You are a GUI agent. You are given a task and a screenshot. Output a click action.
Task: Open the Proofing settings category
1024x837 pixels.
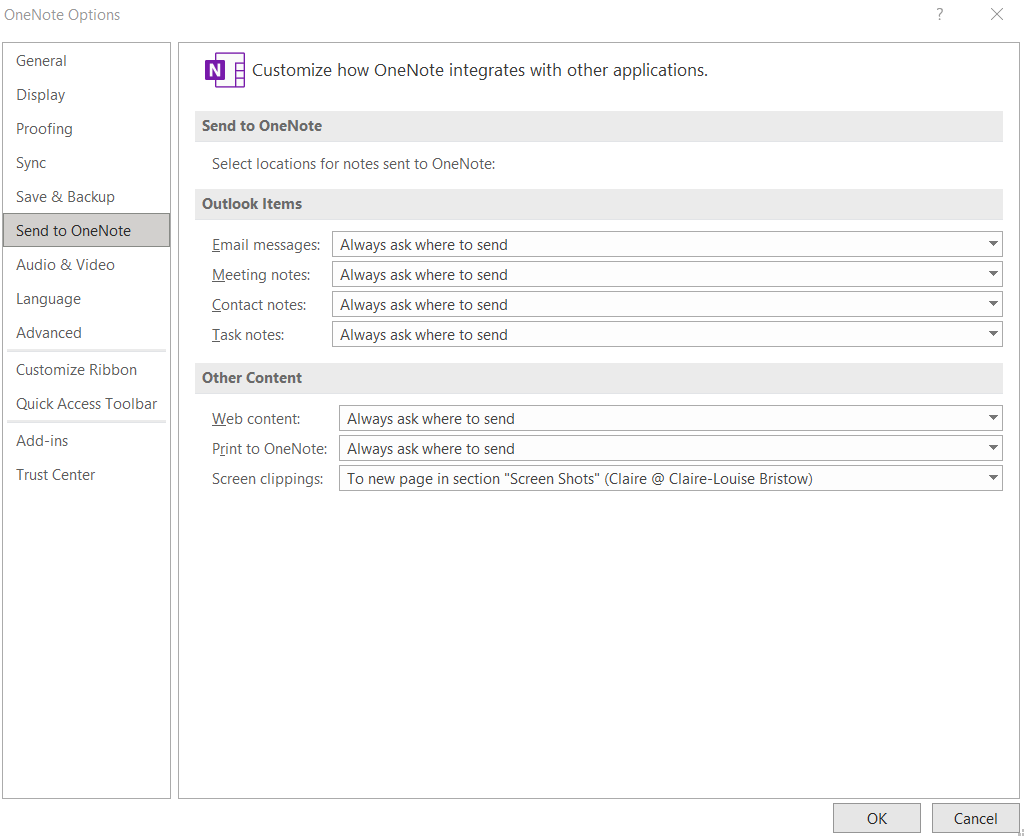click(x=44, y=129)
